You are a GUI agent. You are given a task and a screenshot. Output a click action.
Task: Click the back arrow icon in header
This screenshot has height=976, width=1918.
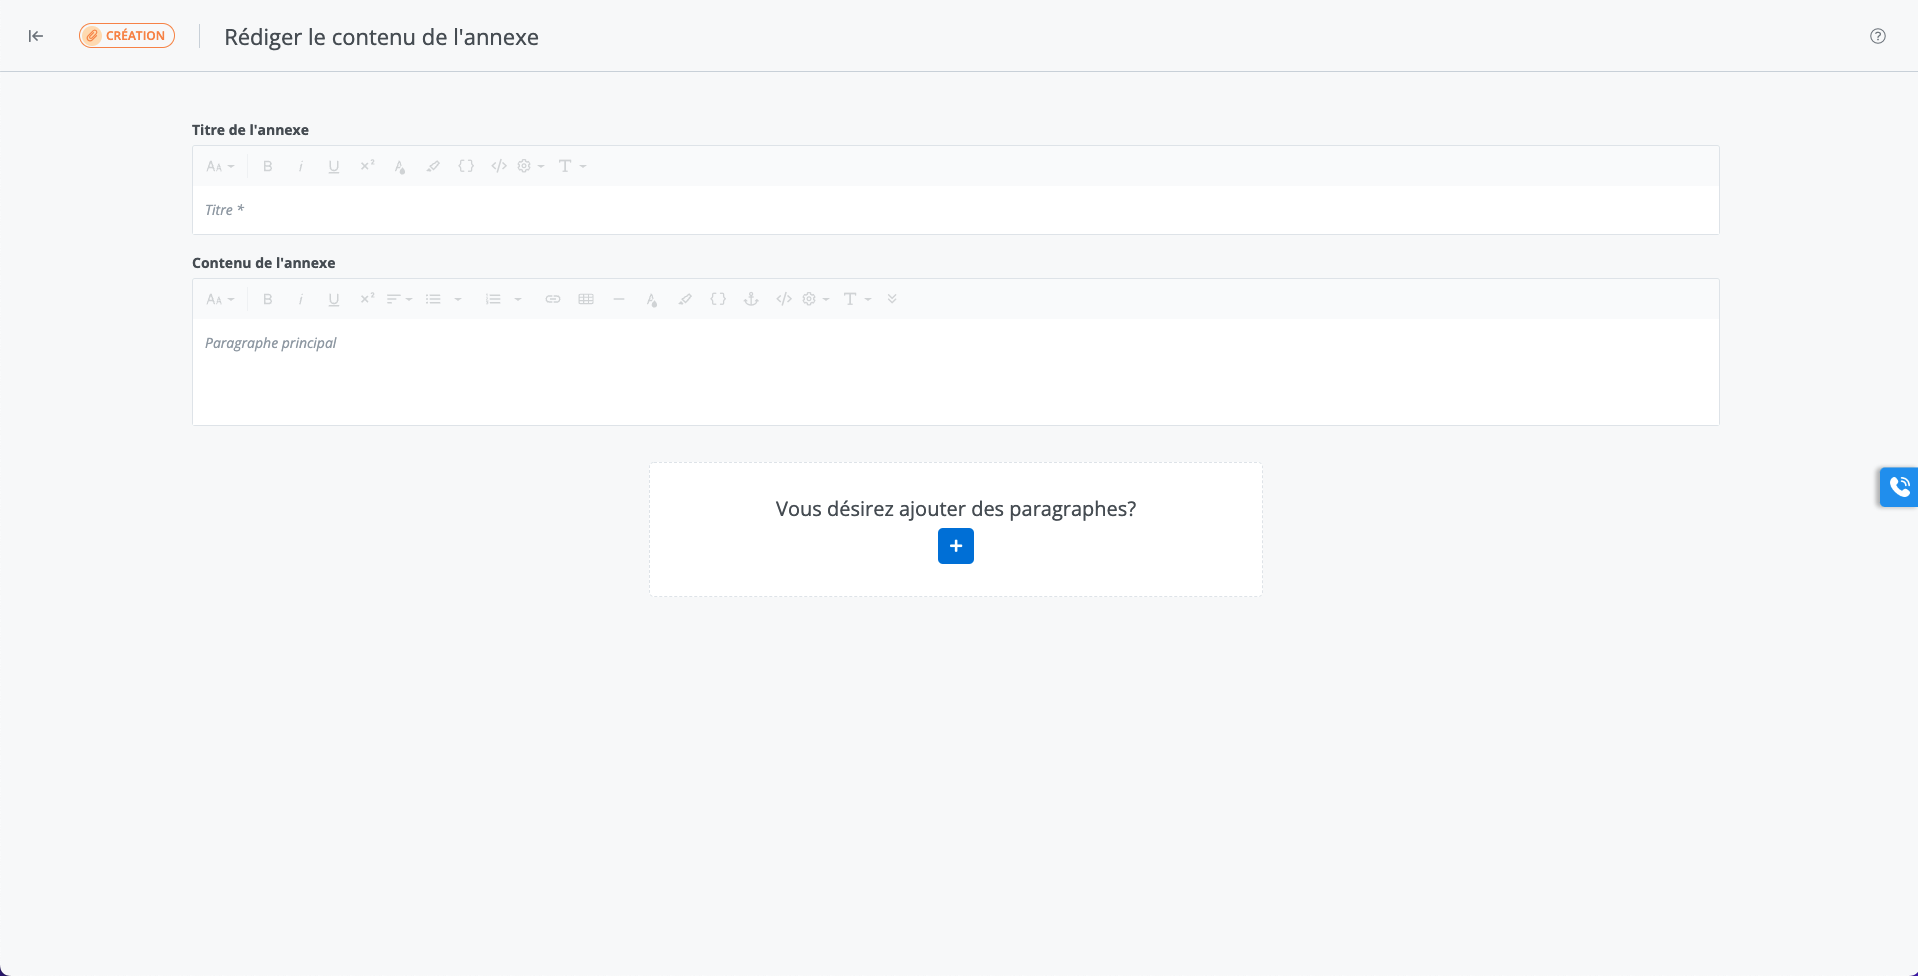36,36
